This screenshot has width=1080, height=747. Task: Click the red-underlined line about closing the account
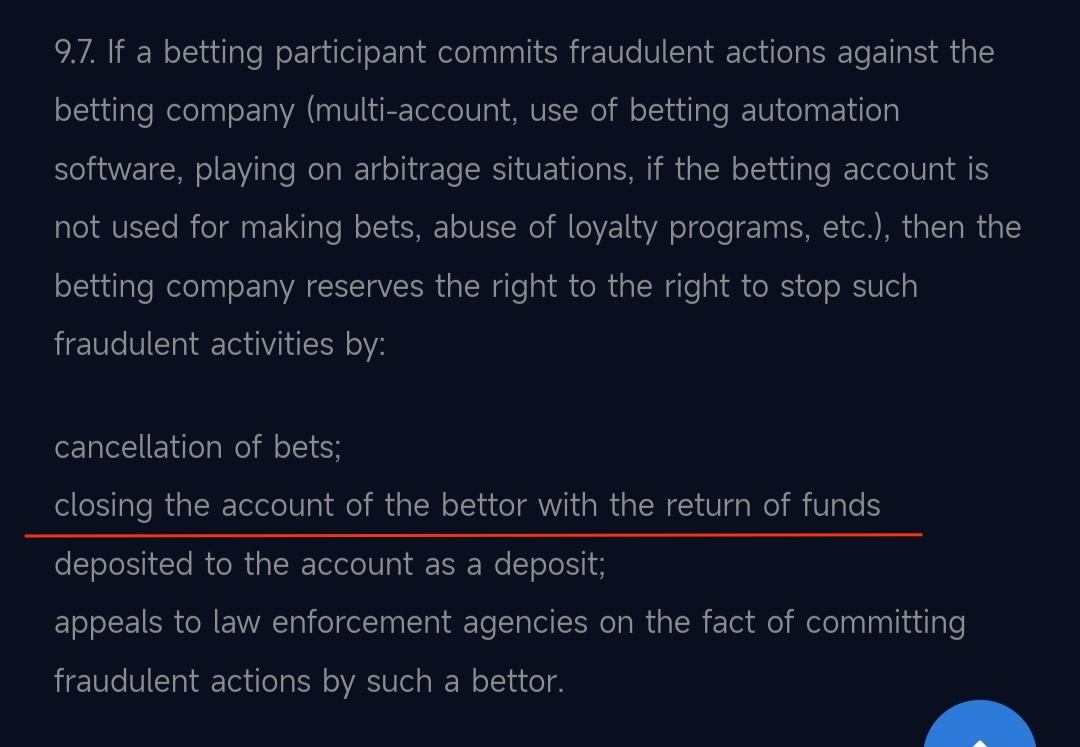point(467,506)
